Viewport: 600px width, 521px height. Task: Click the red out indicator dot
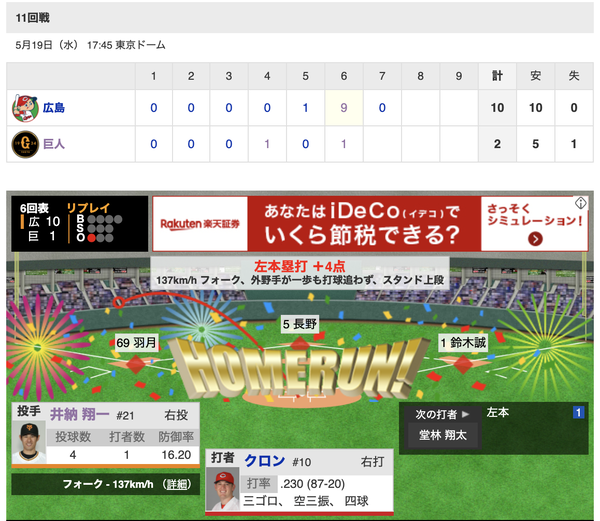point(91,238)
